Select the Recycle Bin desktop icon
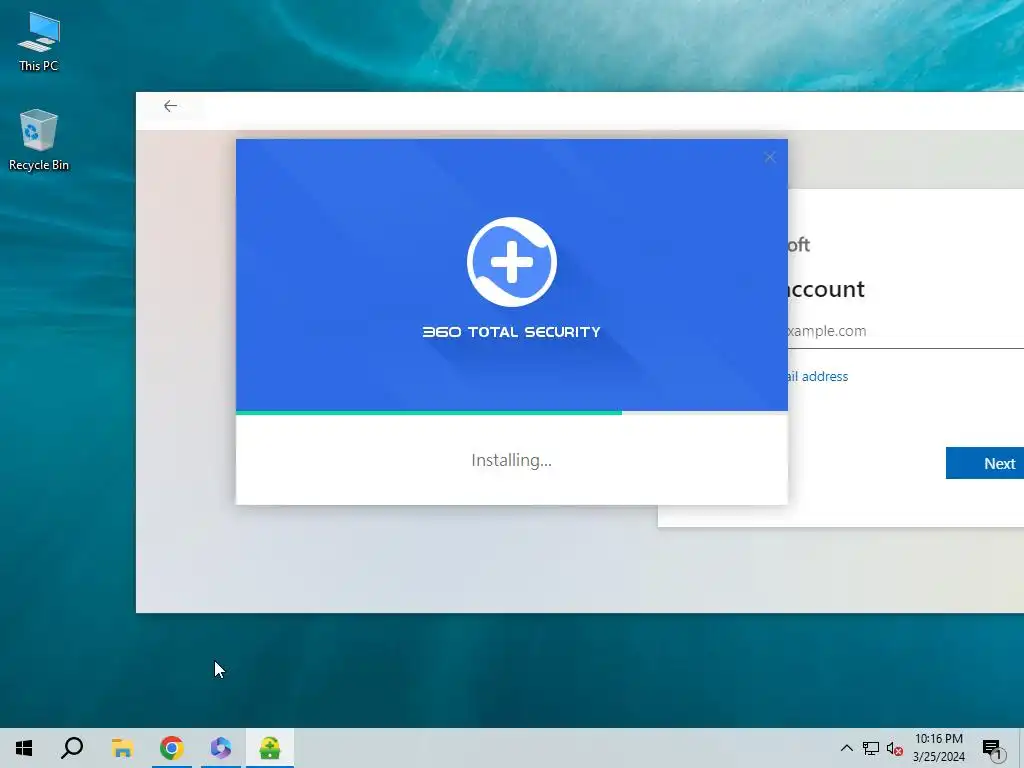 39,140
